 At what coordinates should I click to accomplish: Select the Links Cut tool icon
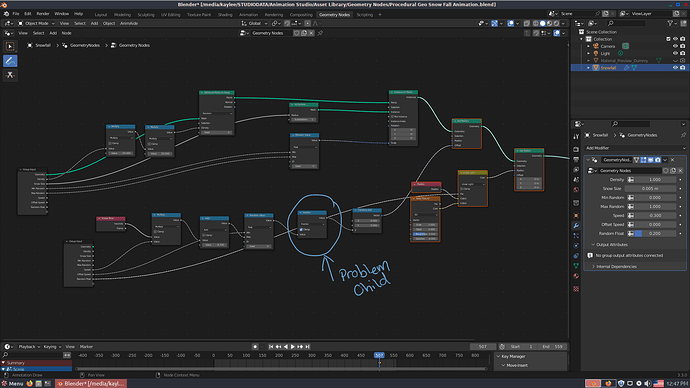(10, 75)
